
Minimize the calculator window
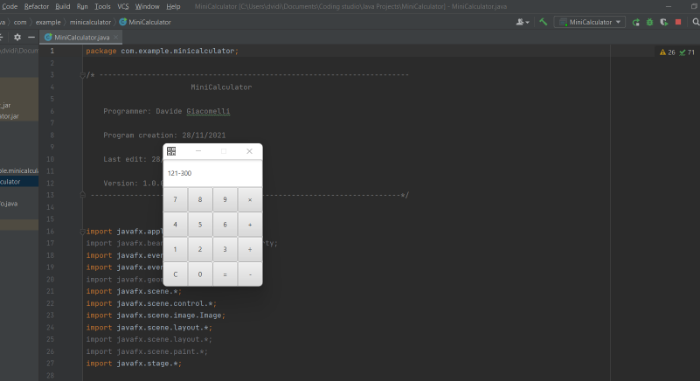tap(198, 151)
